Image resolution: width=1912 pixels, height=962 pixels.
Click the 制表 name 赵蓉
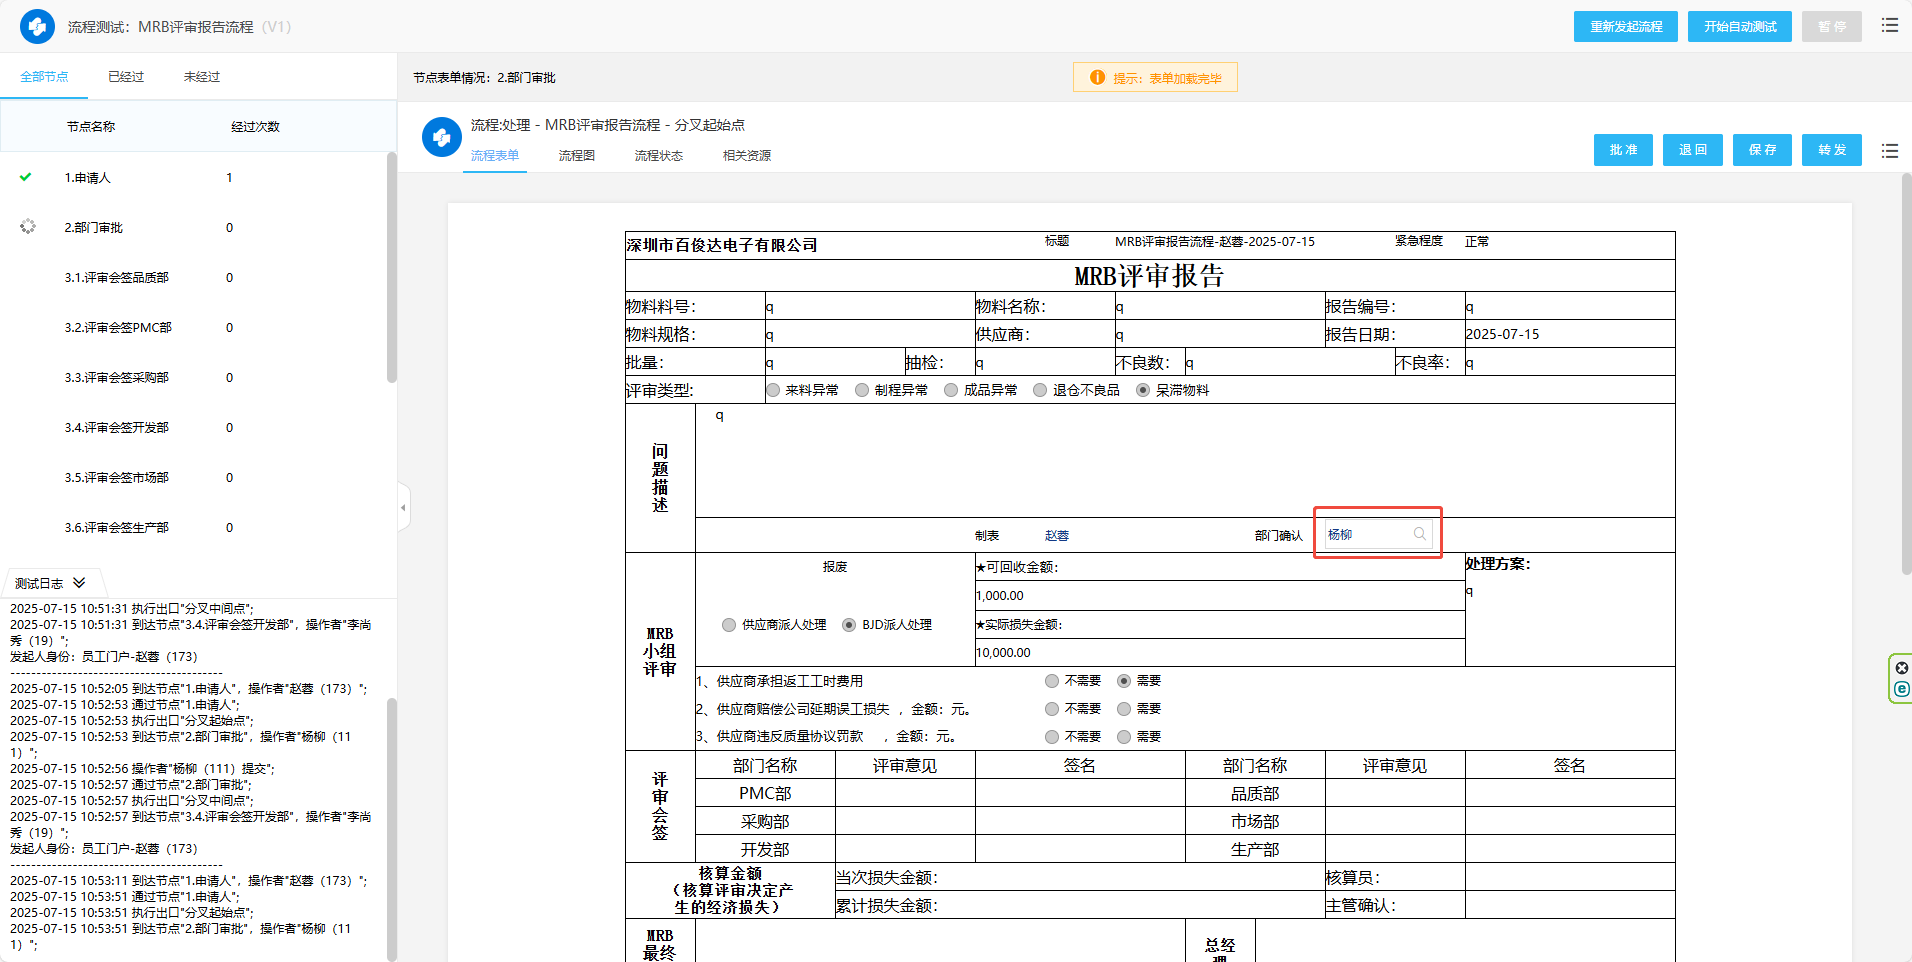pos(1057,536)
